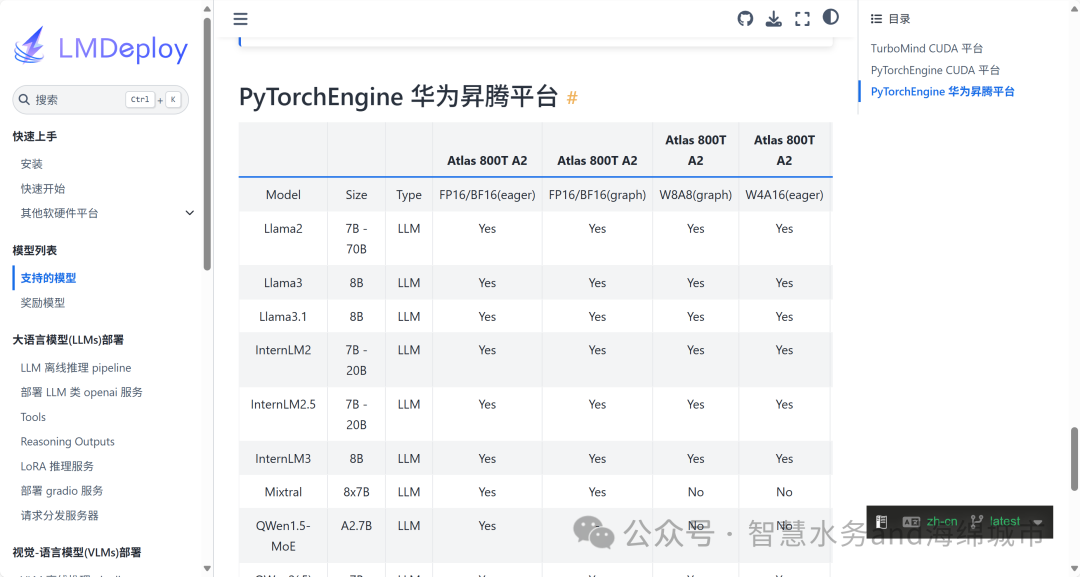The width and height of the screenshot is (1080, 577).
Task: Open the Tools sidebar page
Action: [x=33, y=417]
